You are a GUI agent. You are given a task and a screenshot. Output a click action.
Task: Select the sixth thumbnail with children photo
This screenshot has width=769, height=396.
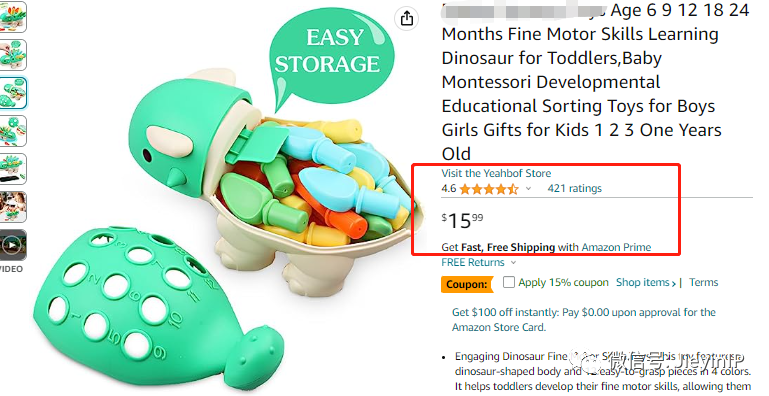point(13,207)
